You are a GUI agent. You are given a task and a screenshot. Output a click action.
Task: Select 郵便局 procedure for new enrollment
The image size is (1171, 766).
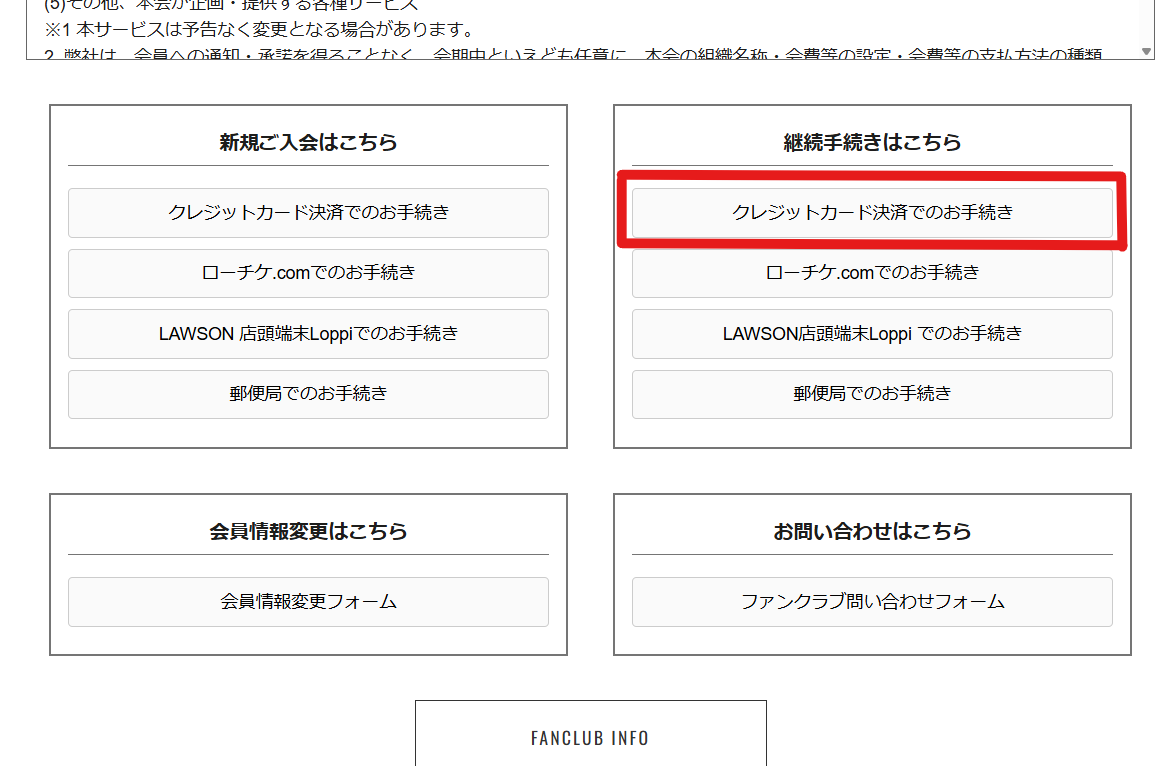[308, 394]
